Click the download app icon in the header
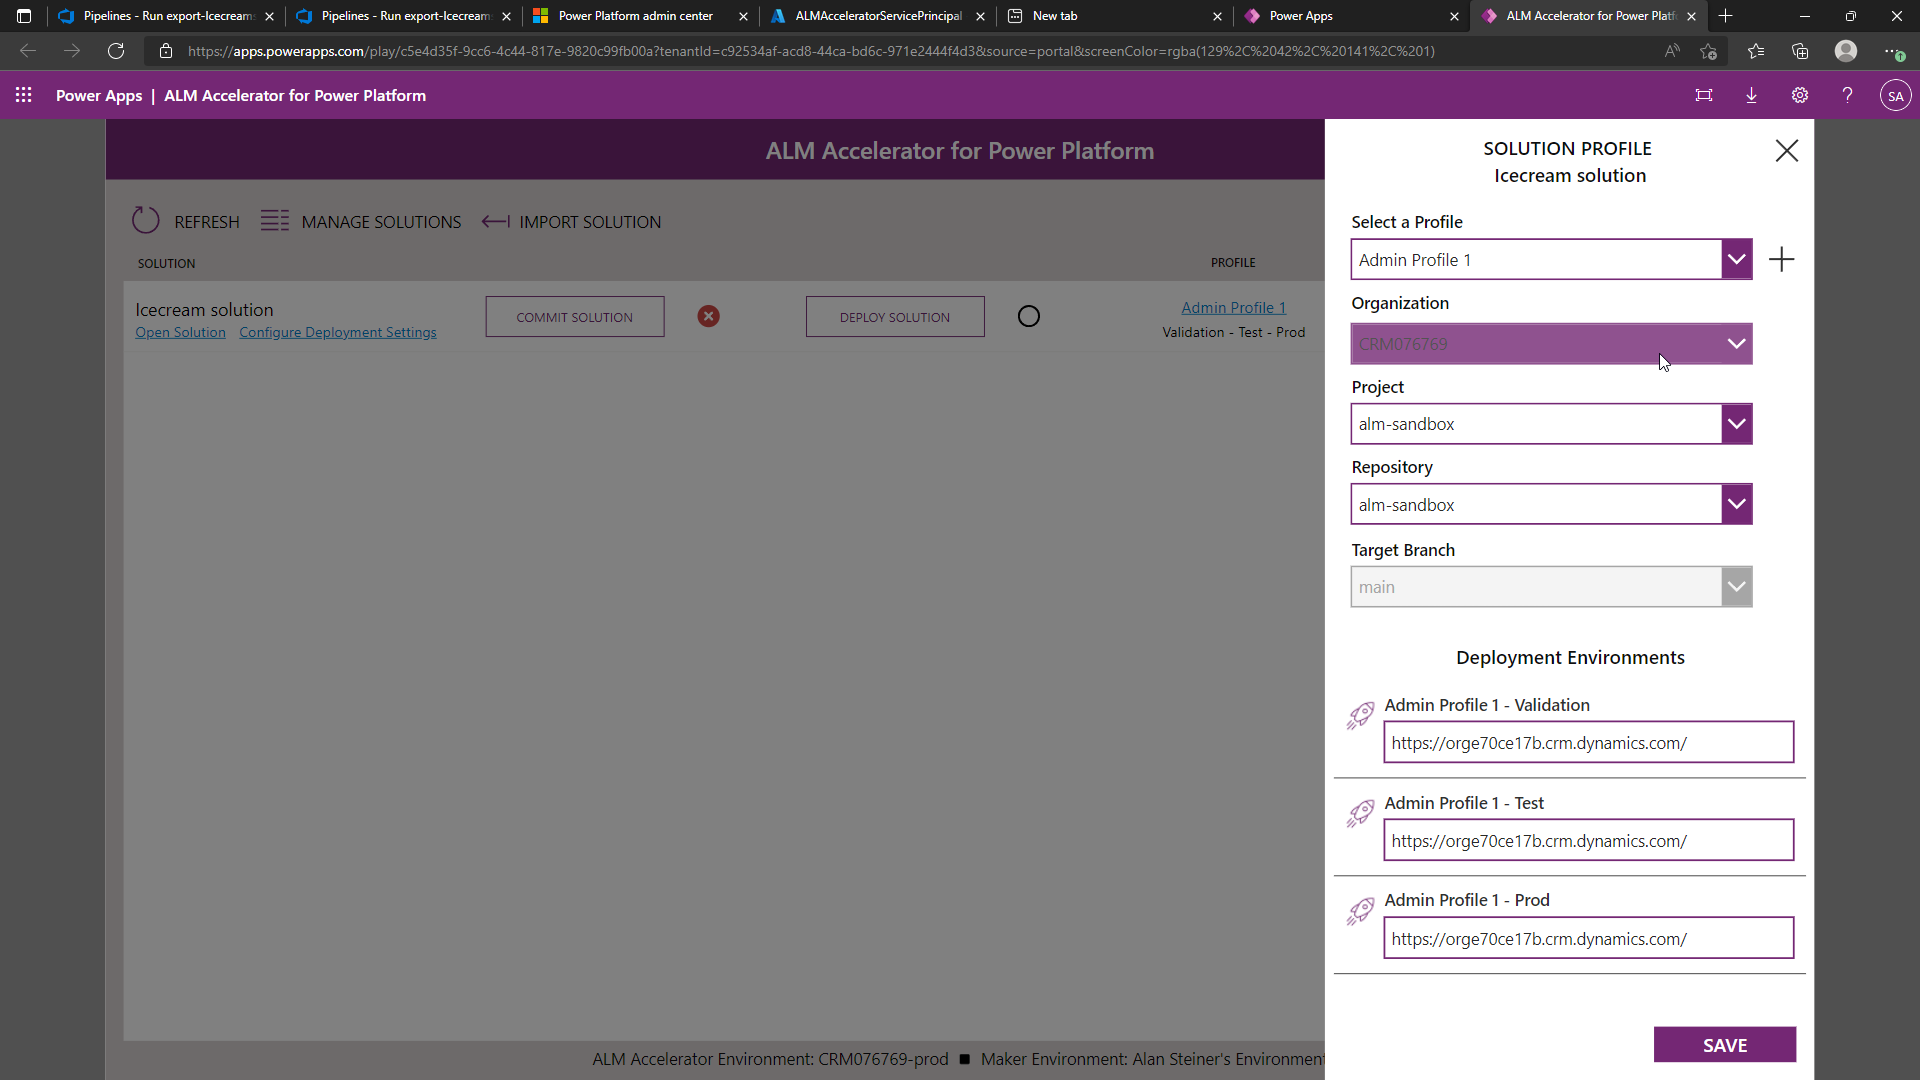Screen dimensions: 1920x1080 pos(1751,95)
